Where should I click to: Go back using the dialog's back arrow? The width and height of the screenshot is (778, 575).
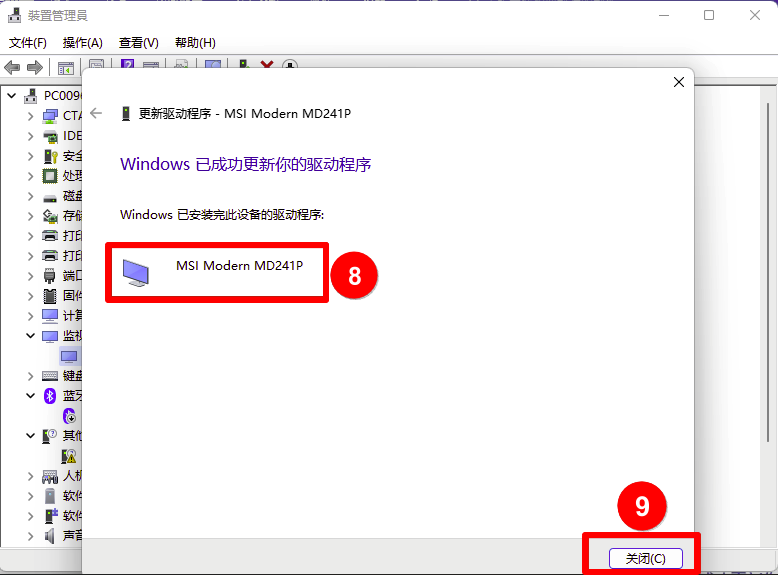pyautogui.click(x=96, y=113)
